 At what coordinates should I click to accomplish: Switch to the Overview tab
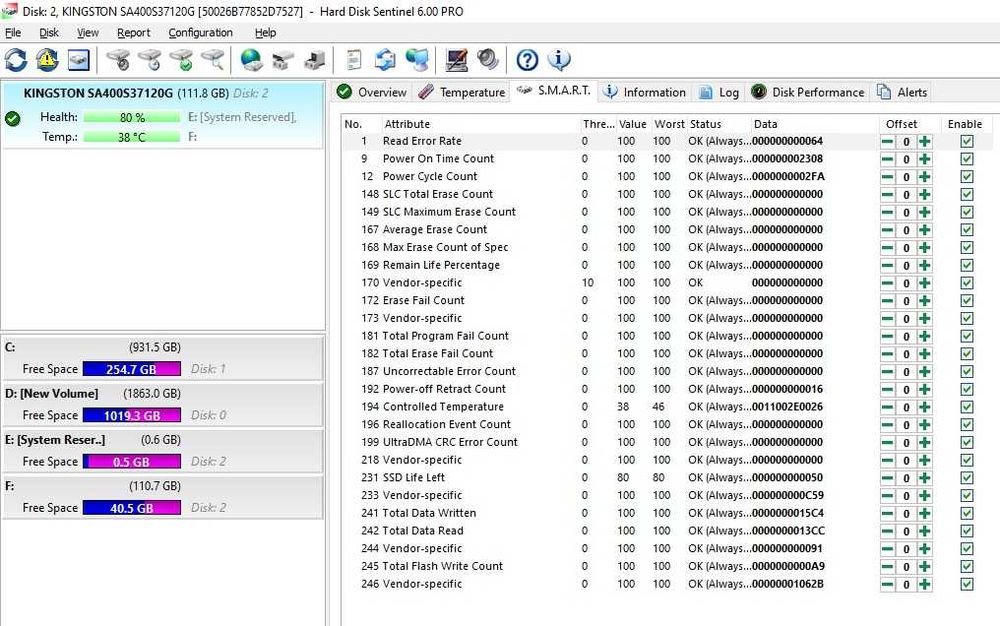pos(372,92)
